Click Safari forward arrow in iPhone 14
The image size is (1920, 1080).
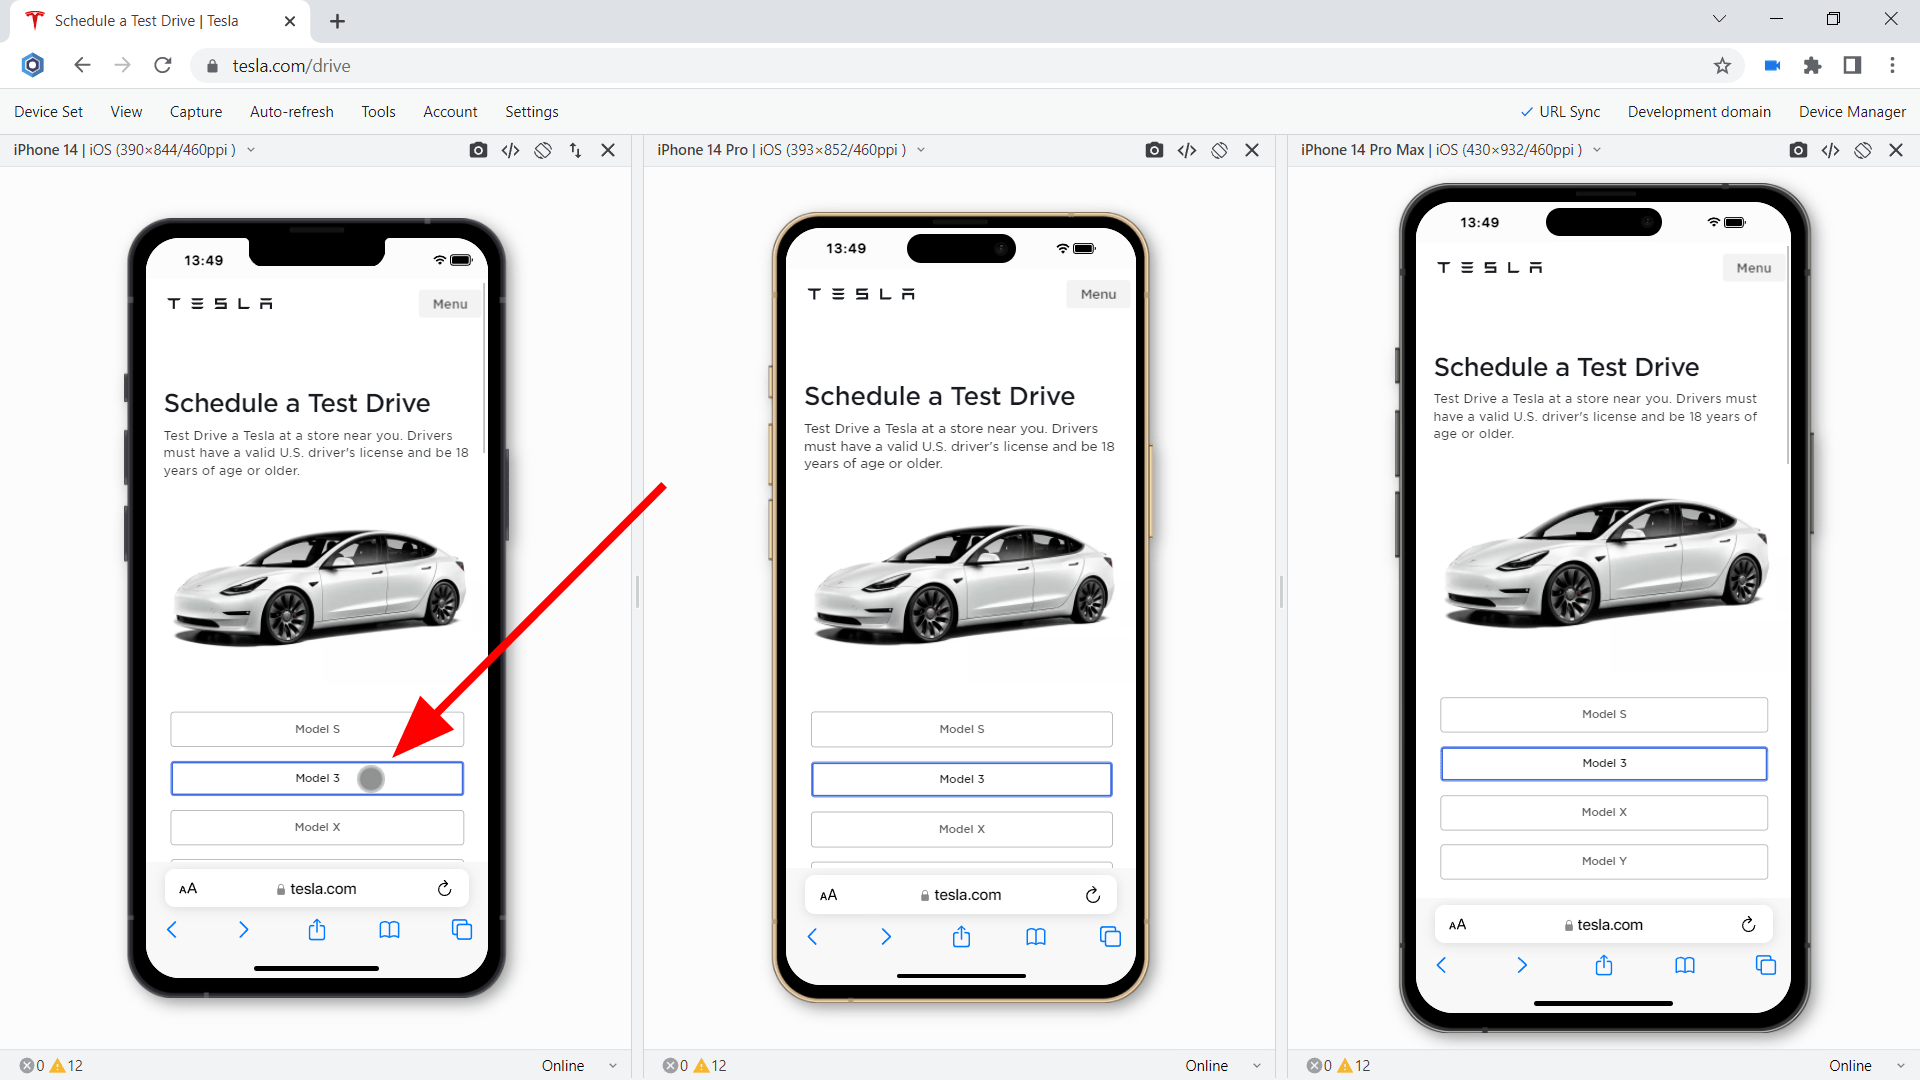click(x=243, y=930)
